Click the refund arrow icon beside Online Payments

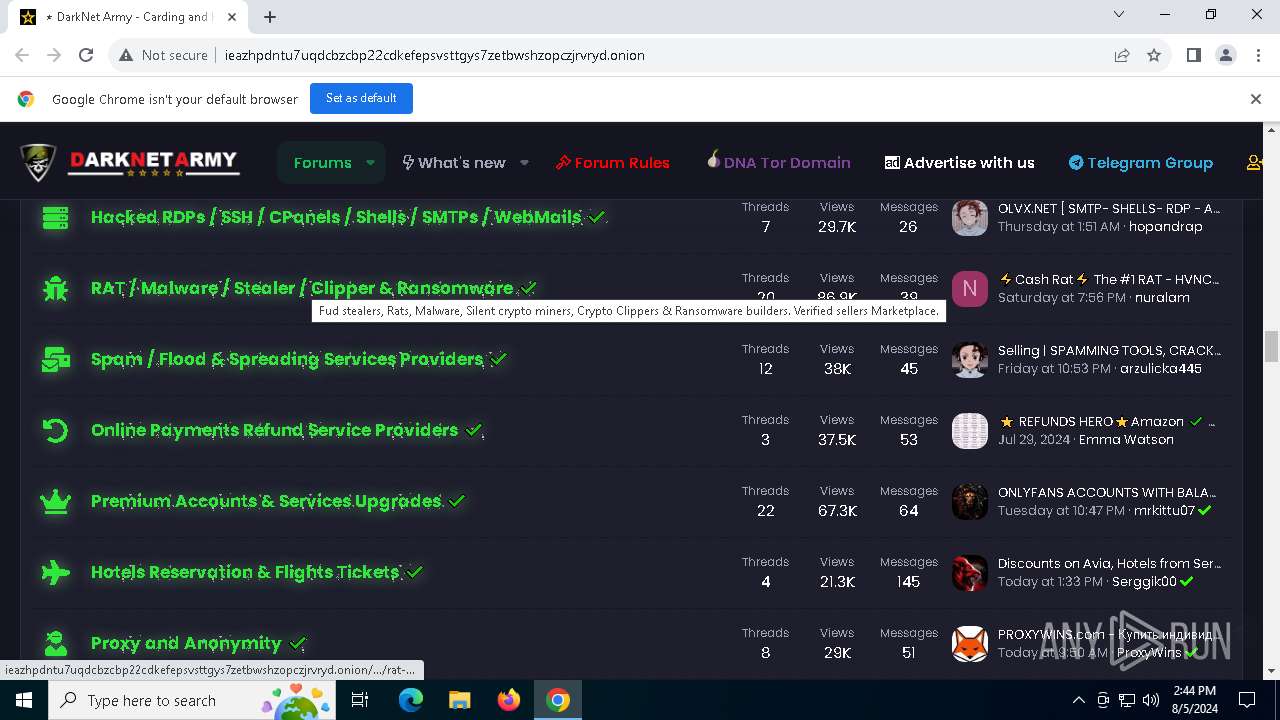55,431
